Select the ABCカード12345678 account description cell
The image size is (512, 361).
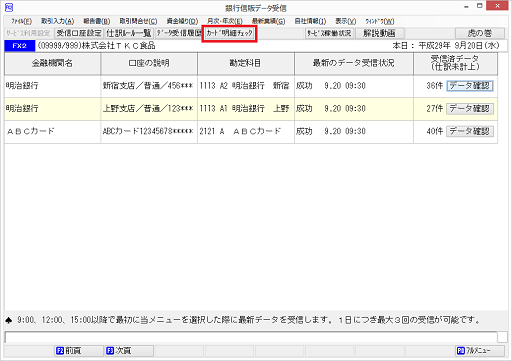(x=149, y=131)
